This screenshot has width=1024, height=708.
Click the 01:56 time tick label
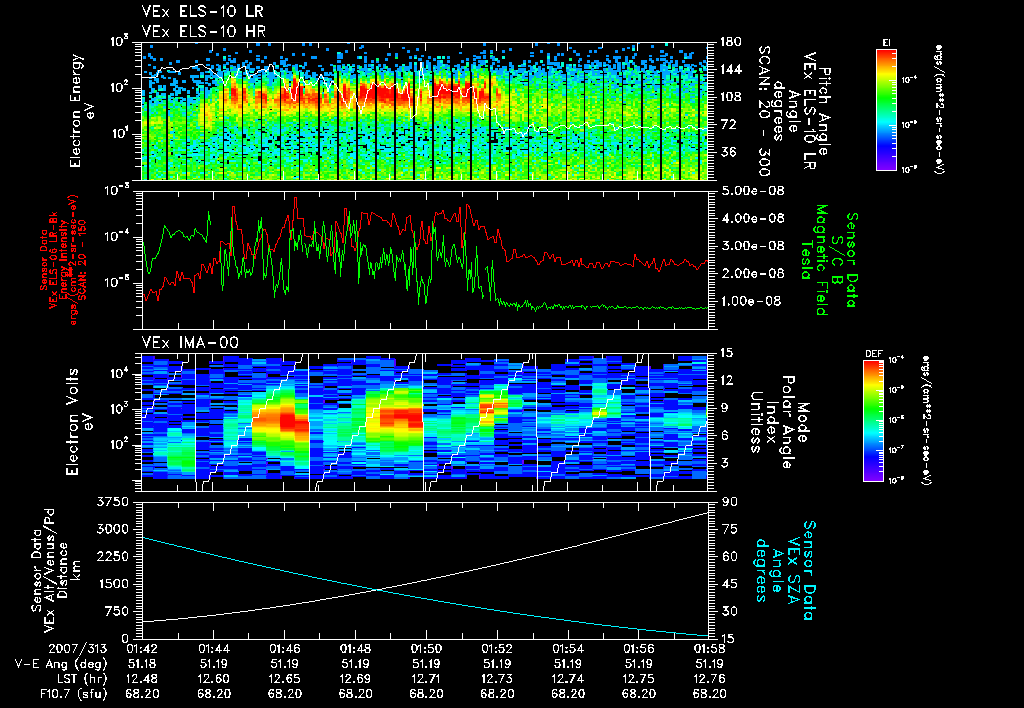(639, 649)
